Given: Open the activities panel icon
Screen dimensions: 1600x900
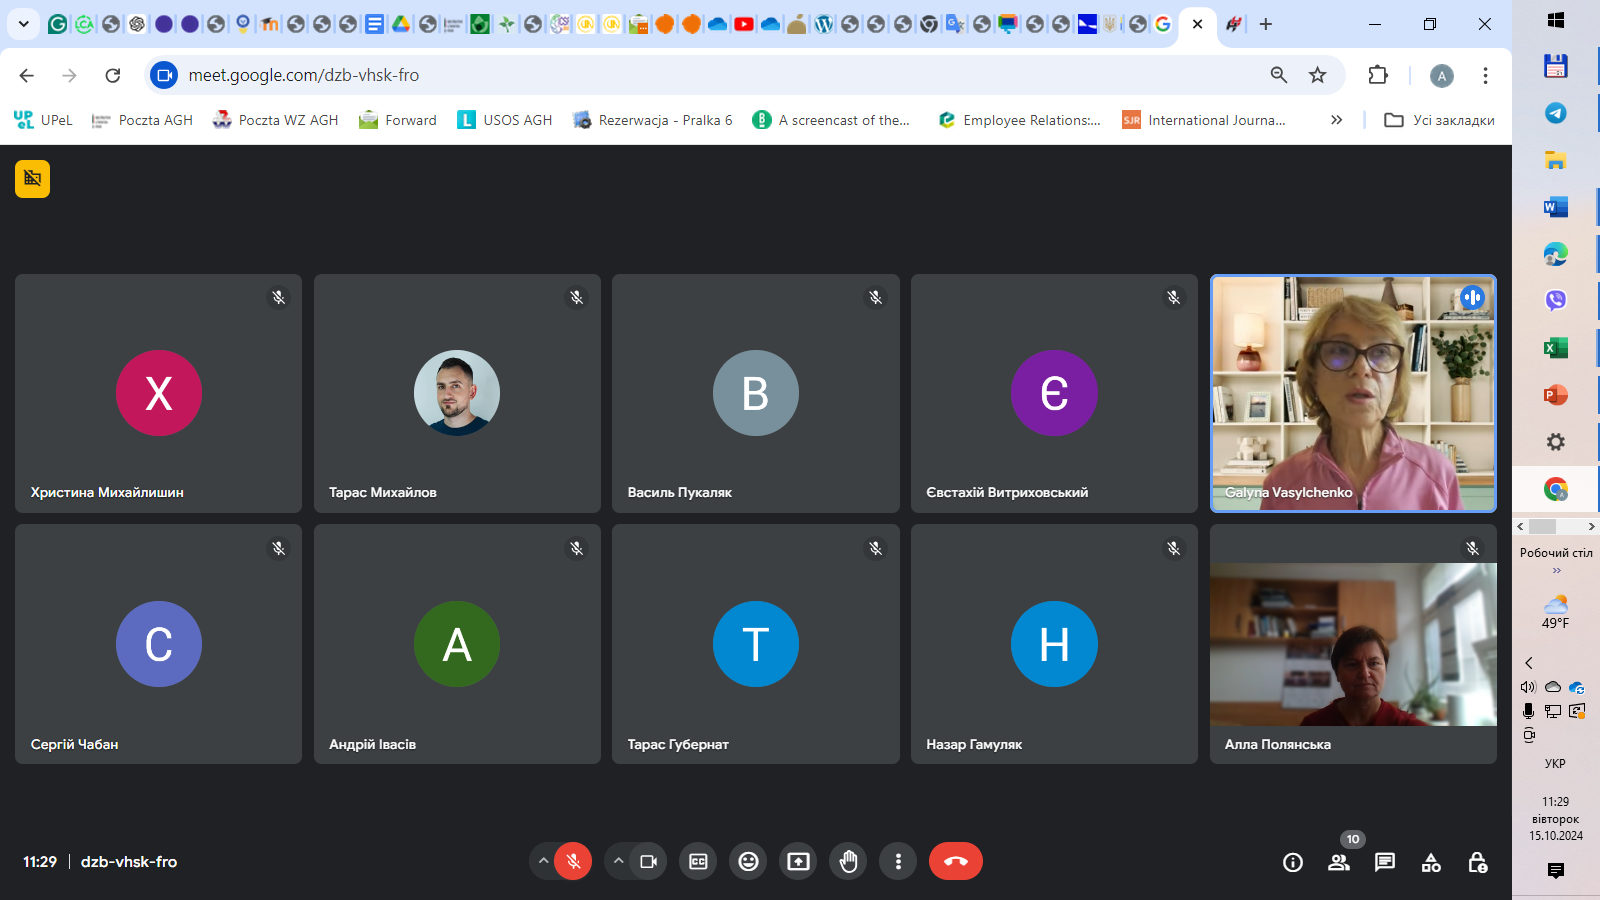Looking at the screenshot, I should click(x=1431, y=862).
